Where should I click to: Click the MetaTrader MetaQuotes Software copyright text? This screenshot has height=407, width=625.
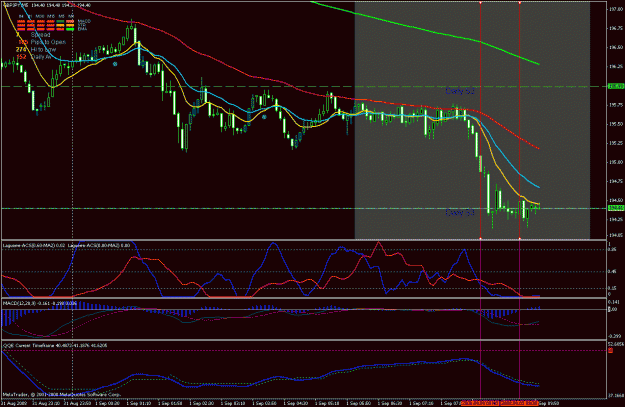(x=62, y=395)
